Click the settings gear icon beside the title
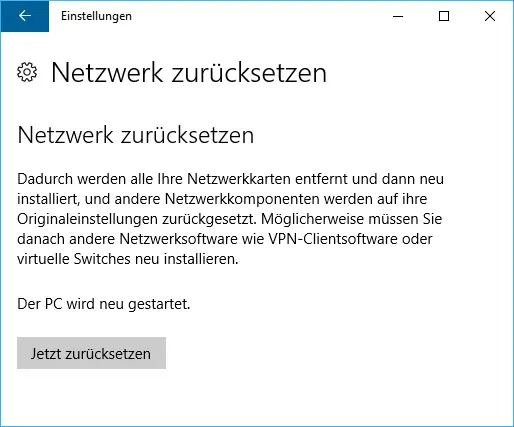The image size is (514, 427). 27,72
